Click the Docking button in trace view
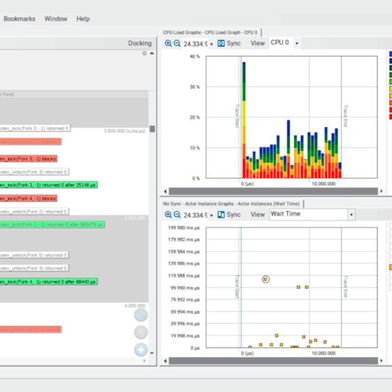Screen dimensions: 392x392 (x=140, y=43)
